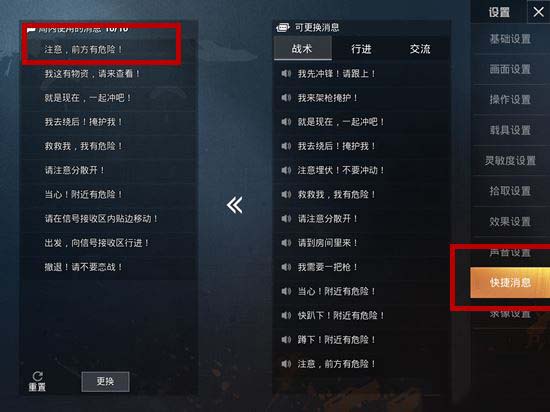Play speaker icon for 快趴下！附近有危险！

click(286, 315)
